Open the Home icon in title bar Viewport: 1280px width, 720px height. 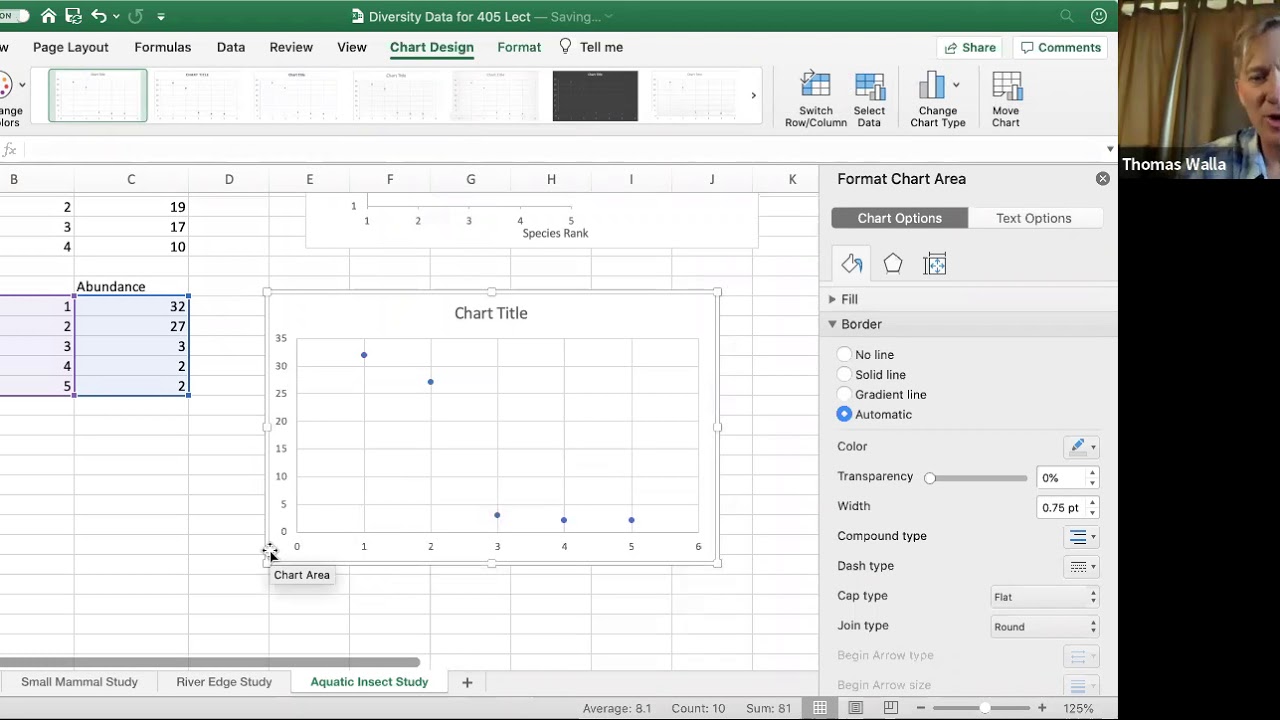point(48,16)
